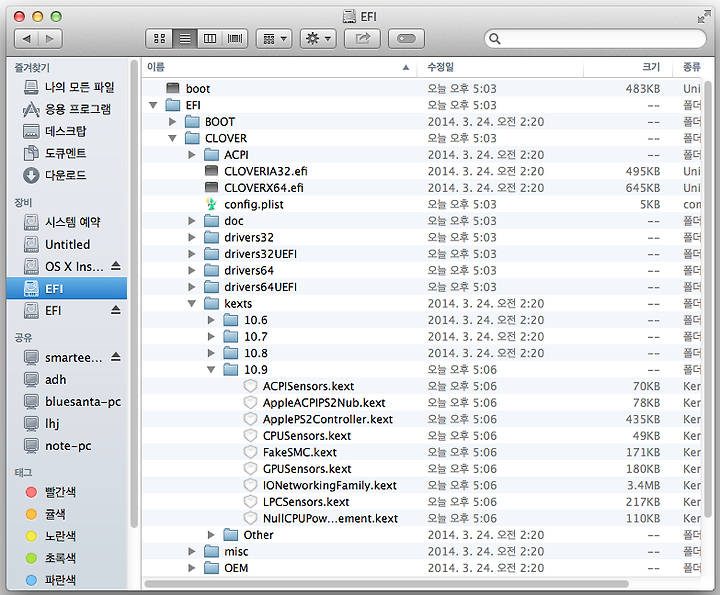This screenshot has height=595, width=720.
Task: Select the red tag 빨간색
Action: click(51, 492)
